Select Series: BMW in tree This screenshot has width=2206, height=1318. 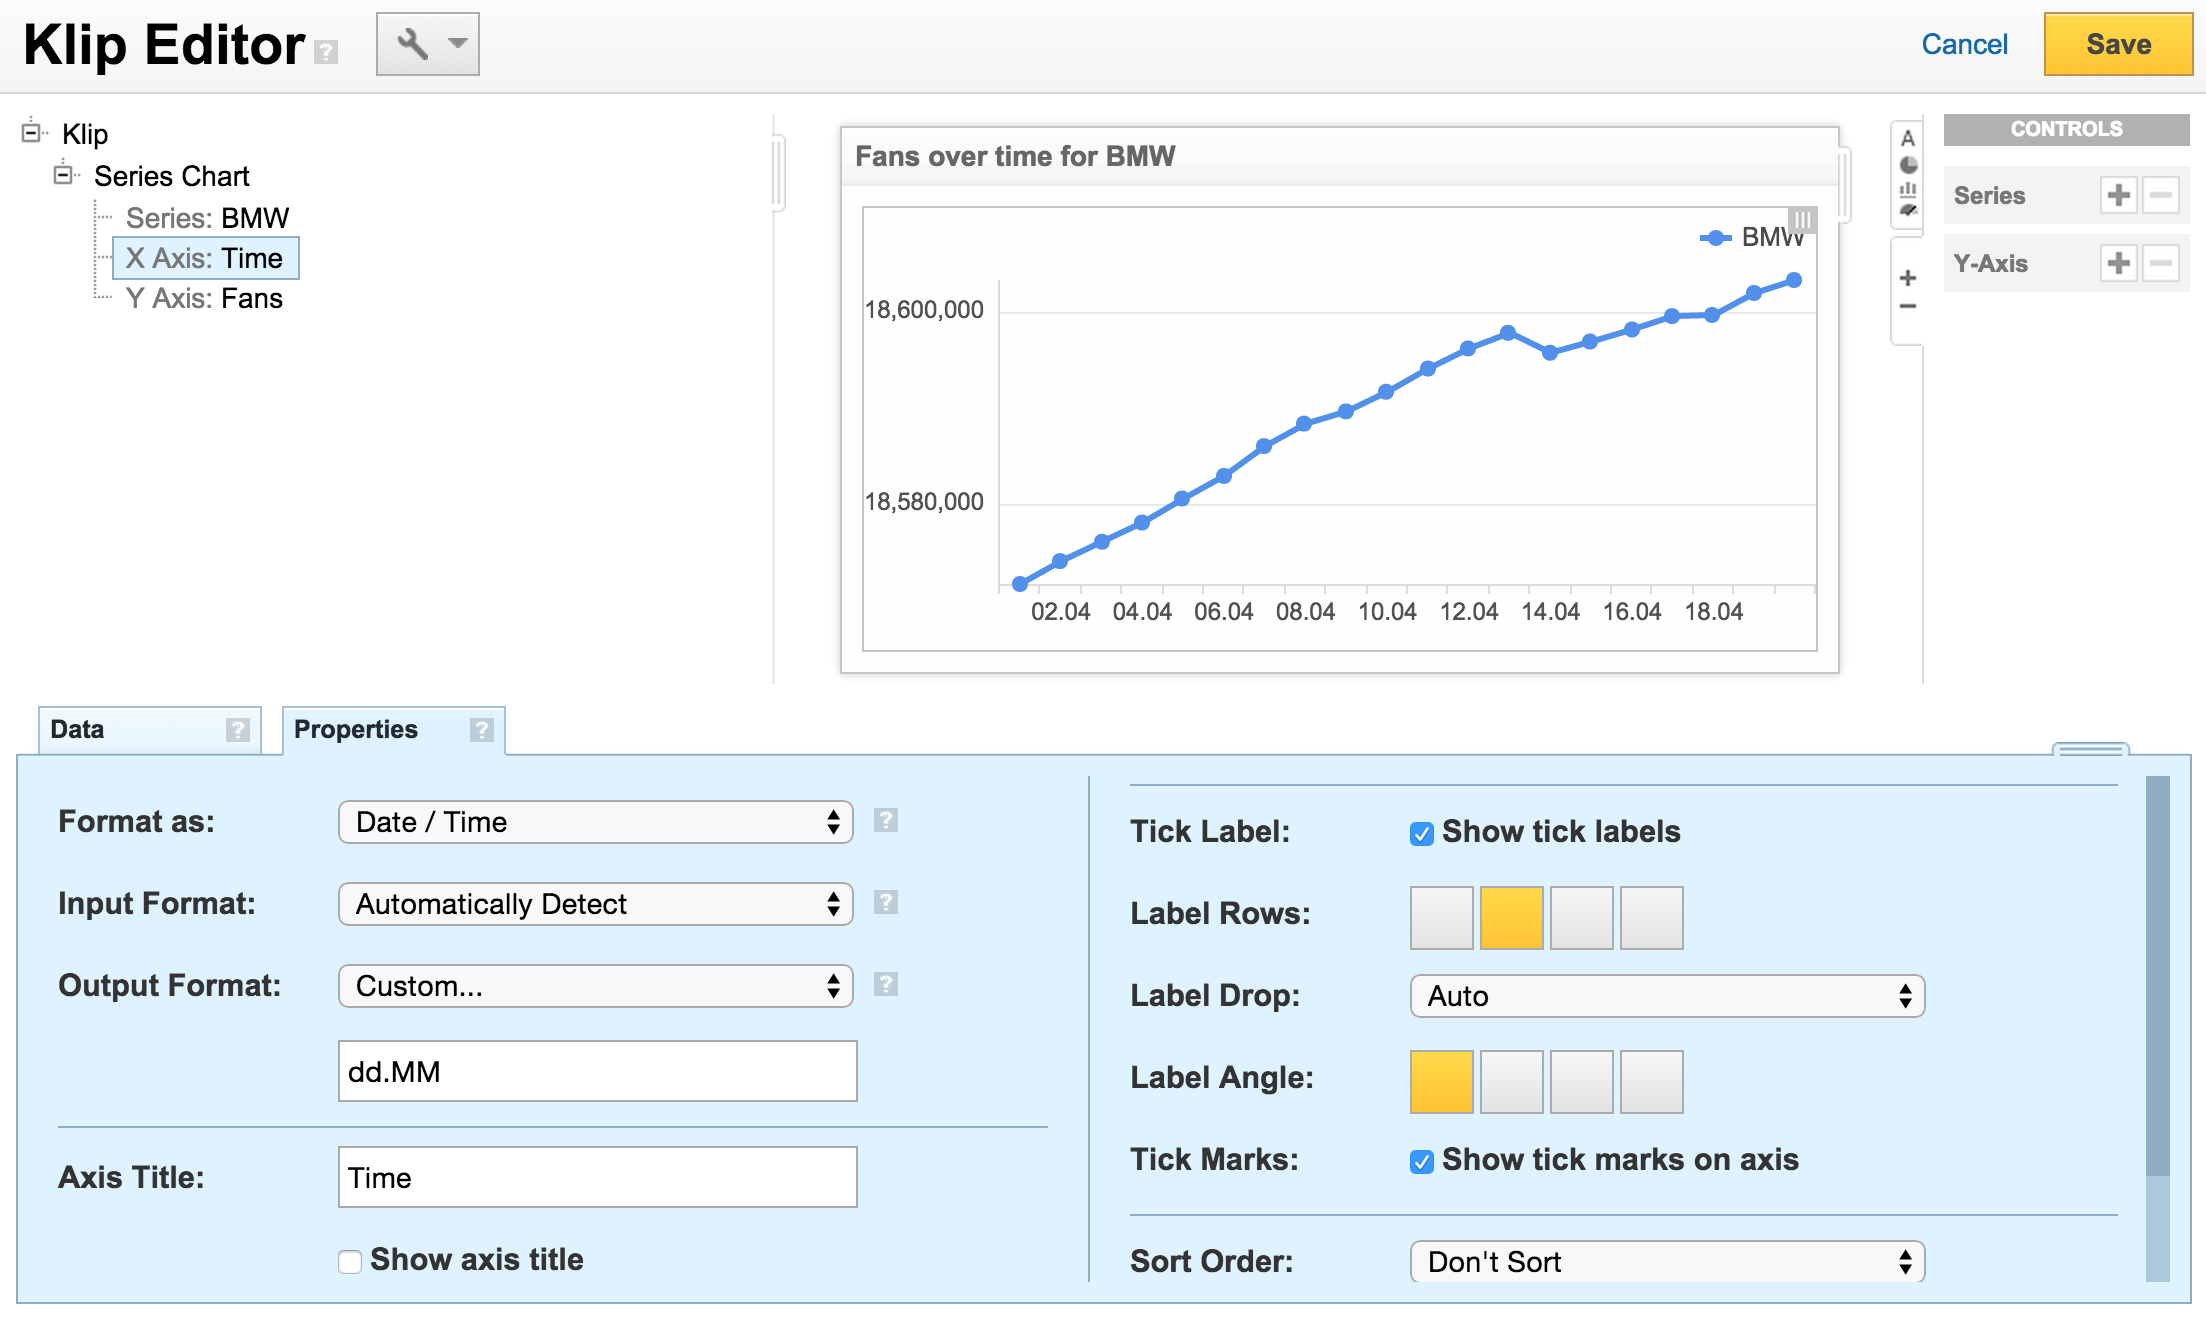pyautogui.click(x=207, y=218)
